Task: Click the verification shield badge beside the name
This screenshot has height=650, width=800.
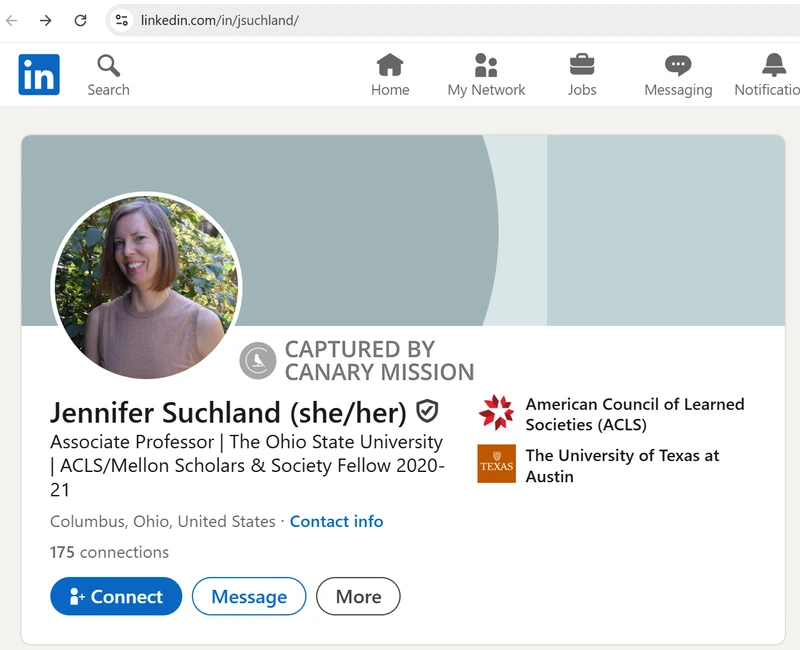Action: [427, 411]
